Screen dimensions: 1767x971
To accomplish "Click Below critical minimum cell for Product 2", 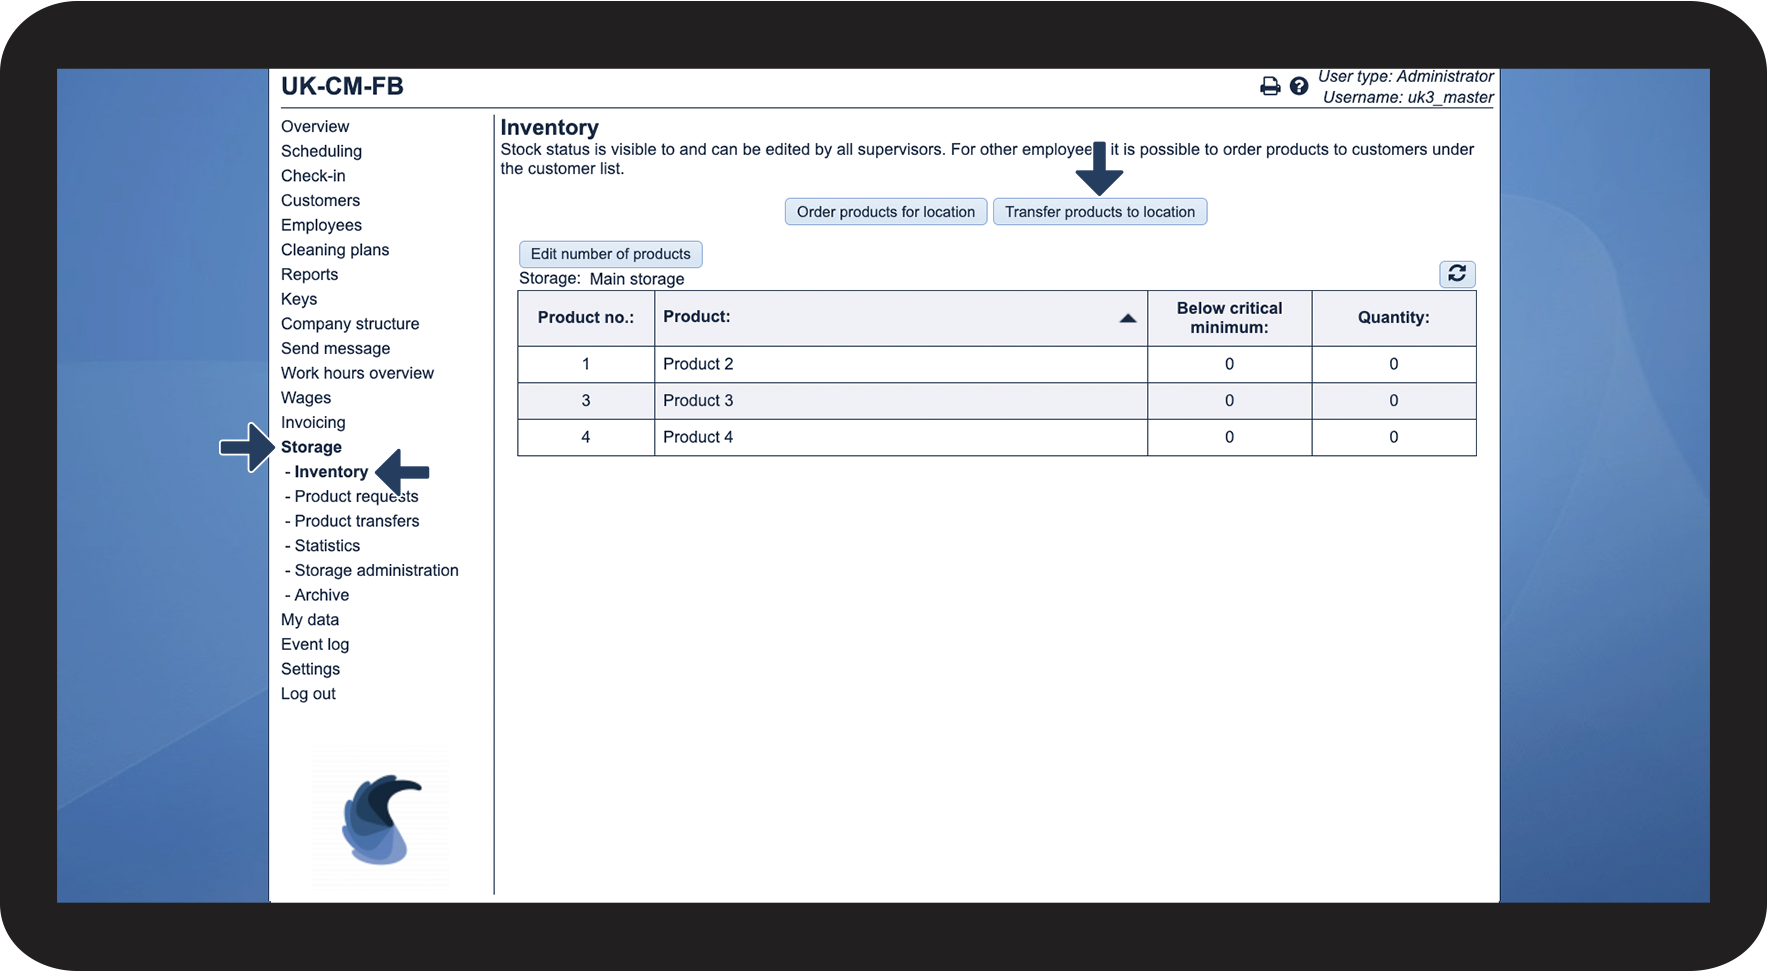I will [1230, 364].
